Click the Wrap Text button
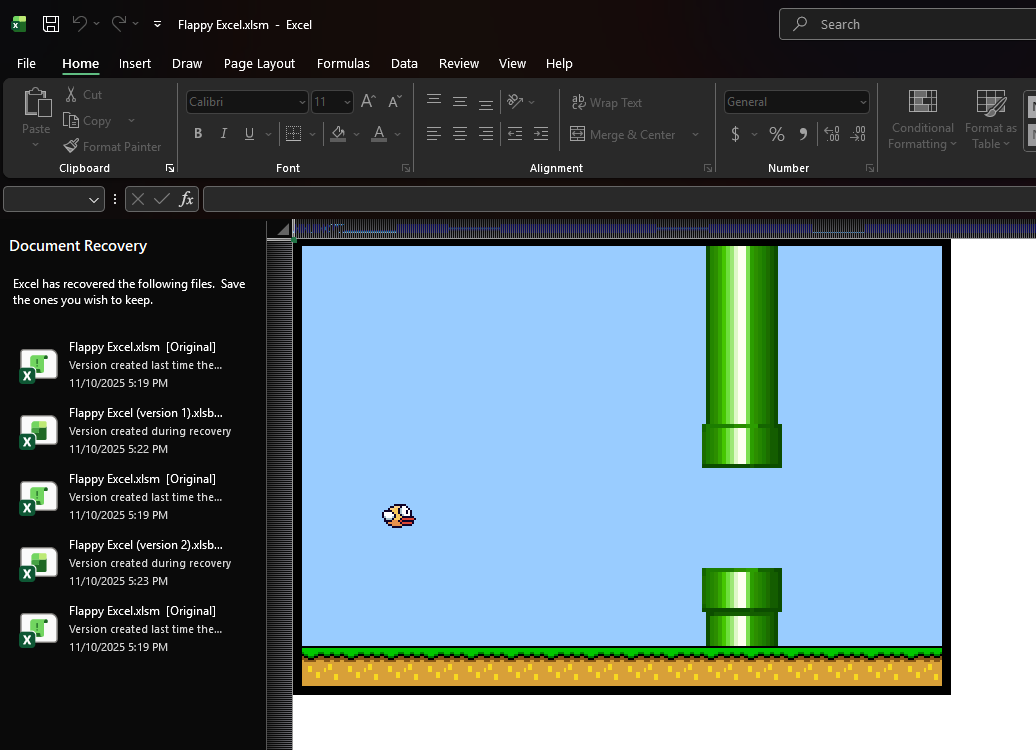This screenshot has width=1036, height=750. click(607, 102)
